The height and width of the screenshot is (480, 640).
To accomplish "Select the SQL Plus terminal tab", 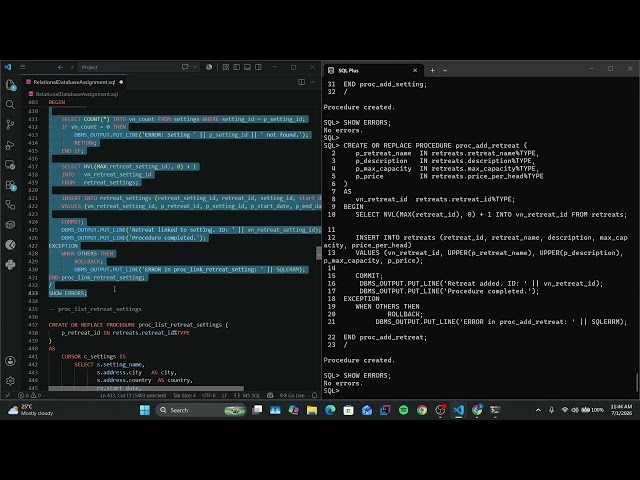I will pyautogui.click(x=373, y=70).
